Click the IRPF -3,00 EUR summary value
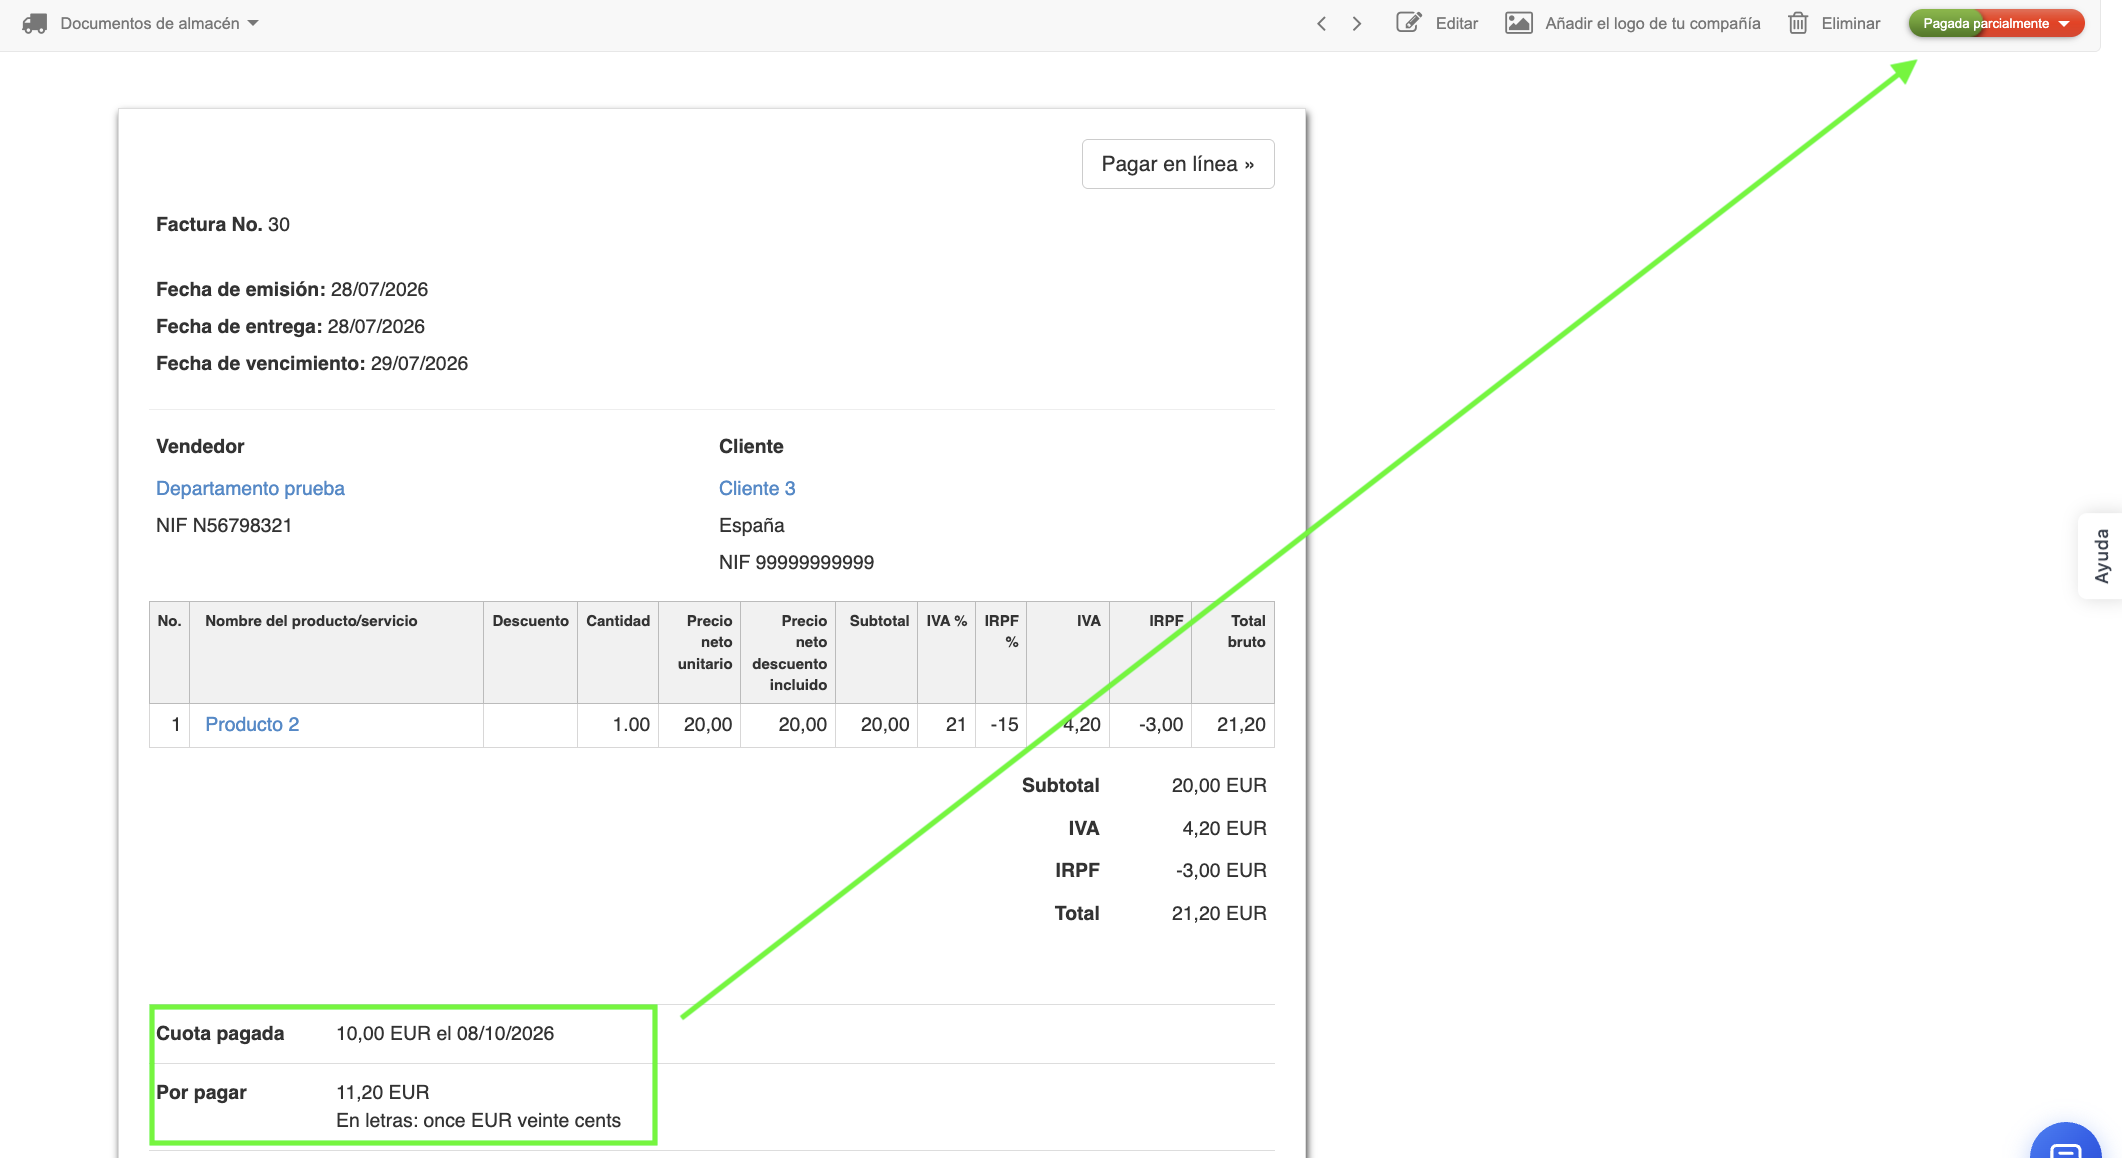 (1221, 870)
